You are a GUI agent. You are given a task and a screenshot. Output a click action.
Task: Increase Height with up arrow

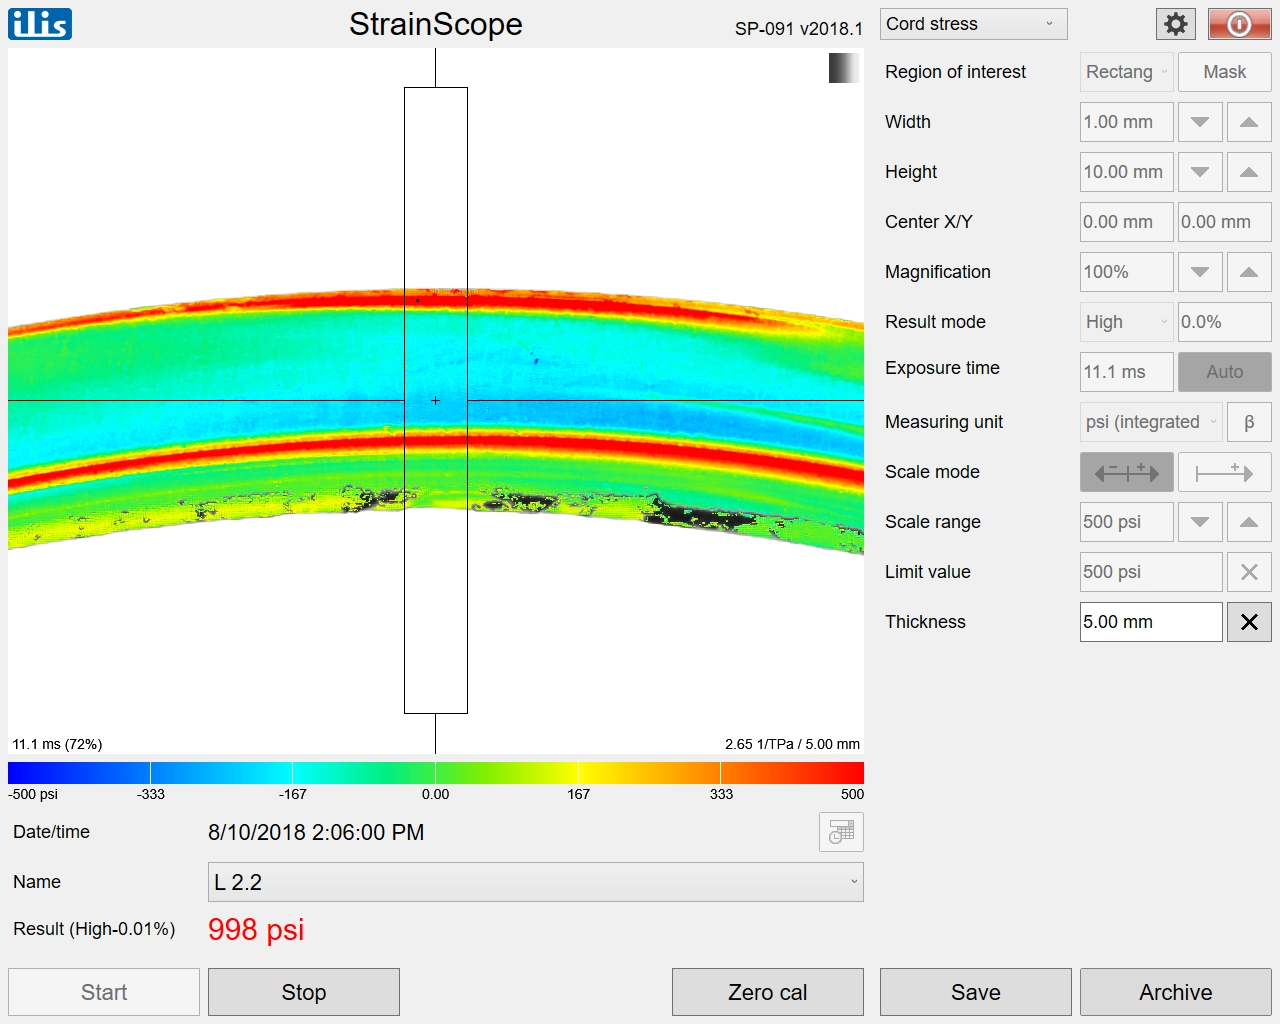click(x=1249, y=172)
